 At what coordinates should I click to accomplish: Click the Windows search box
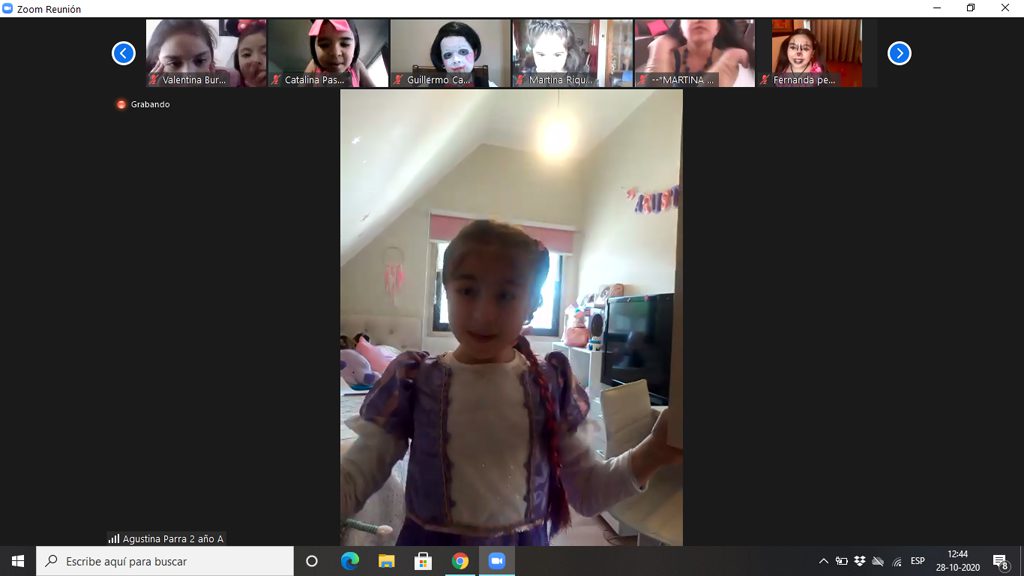165,561
